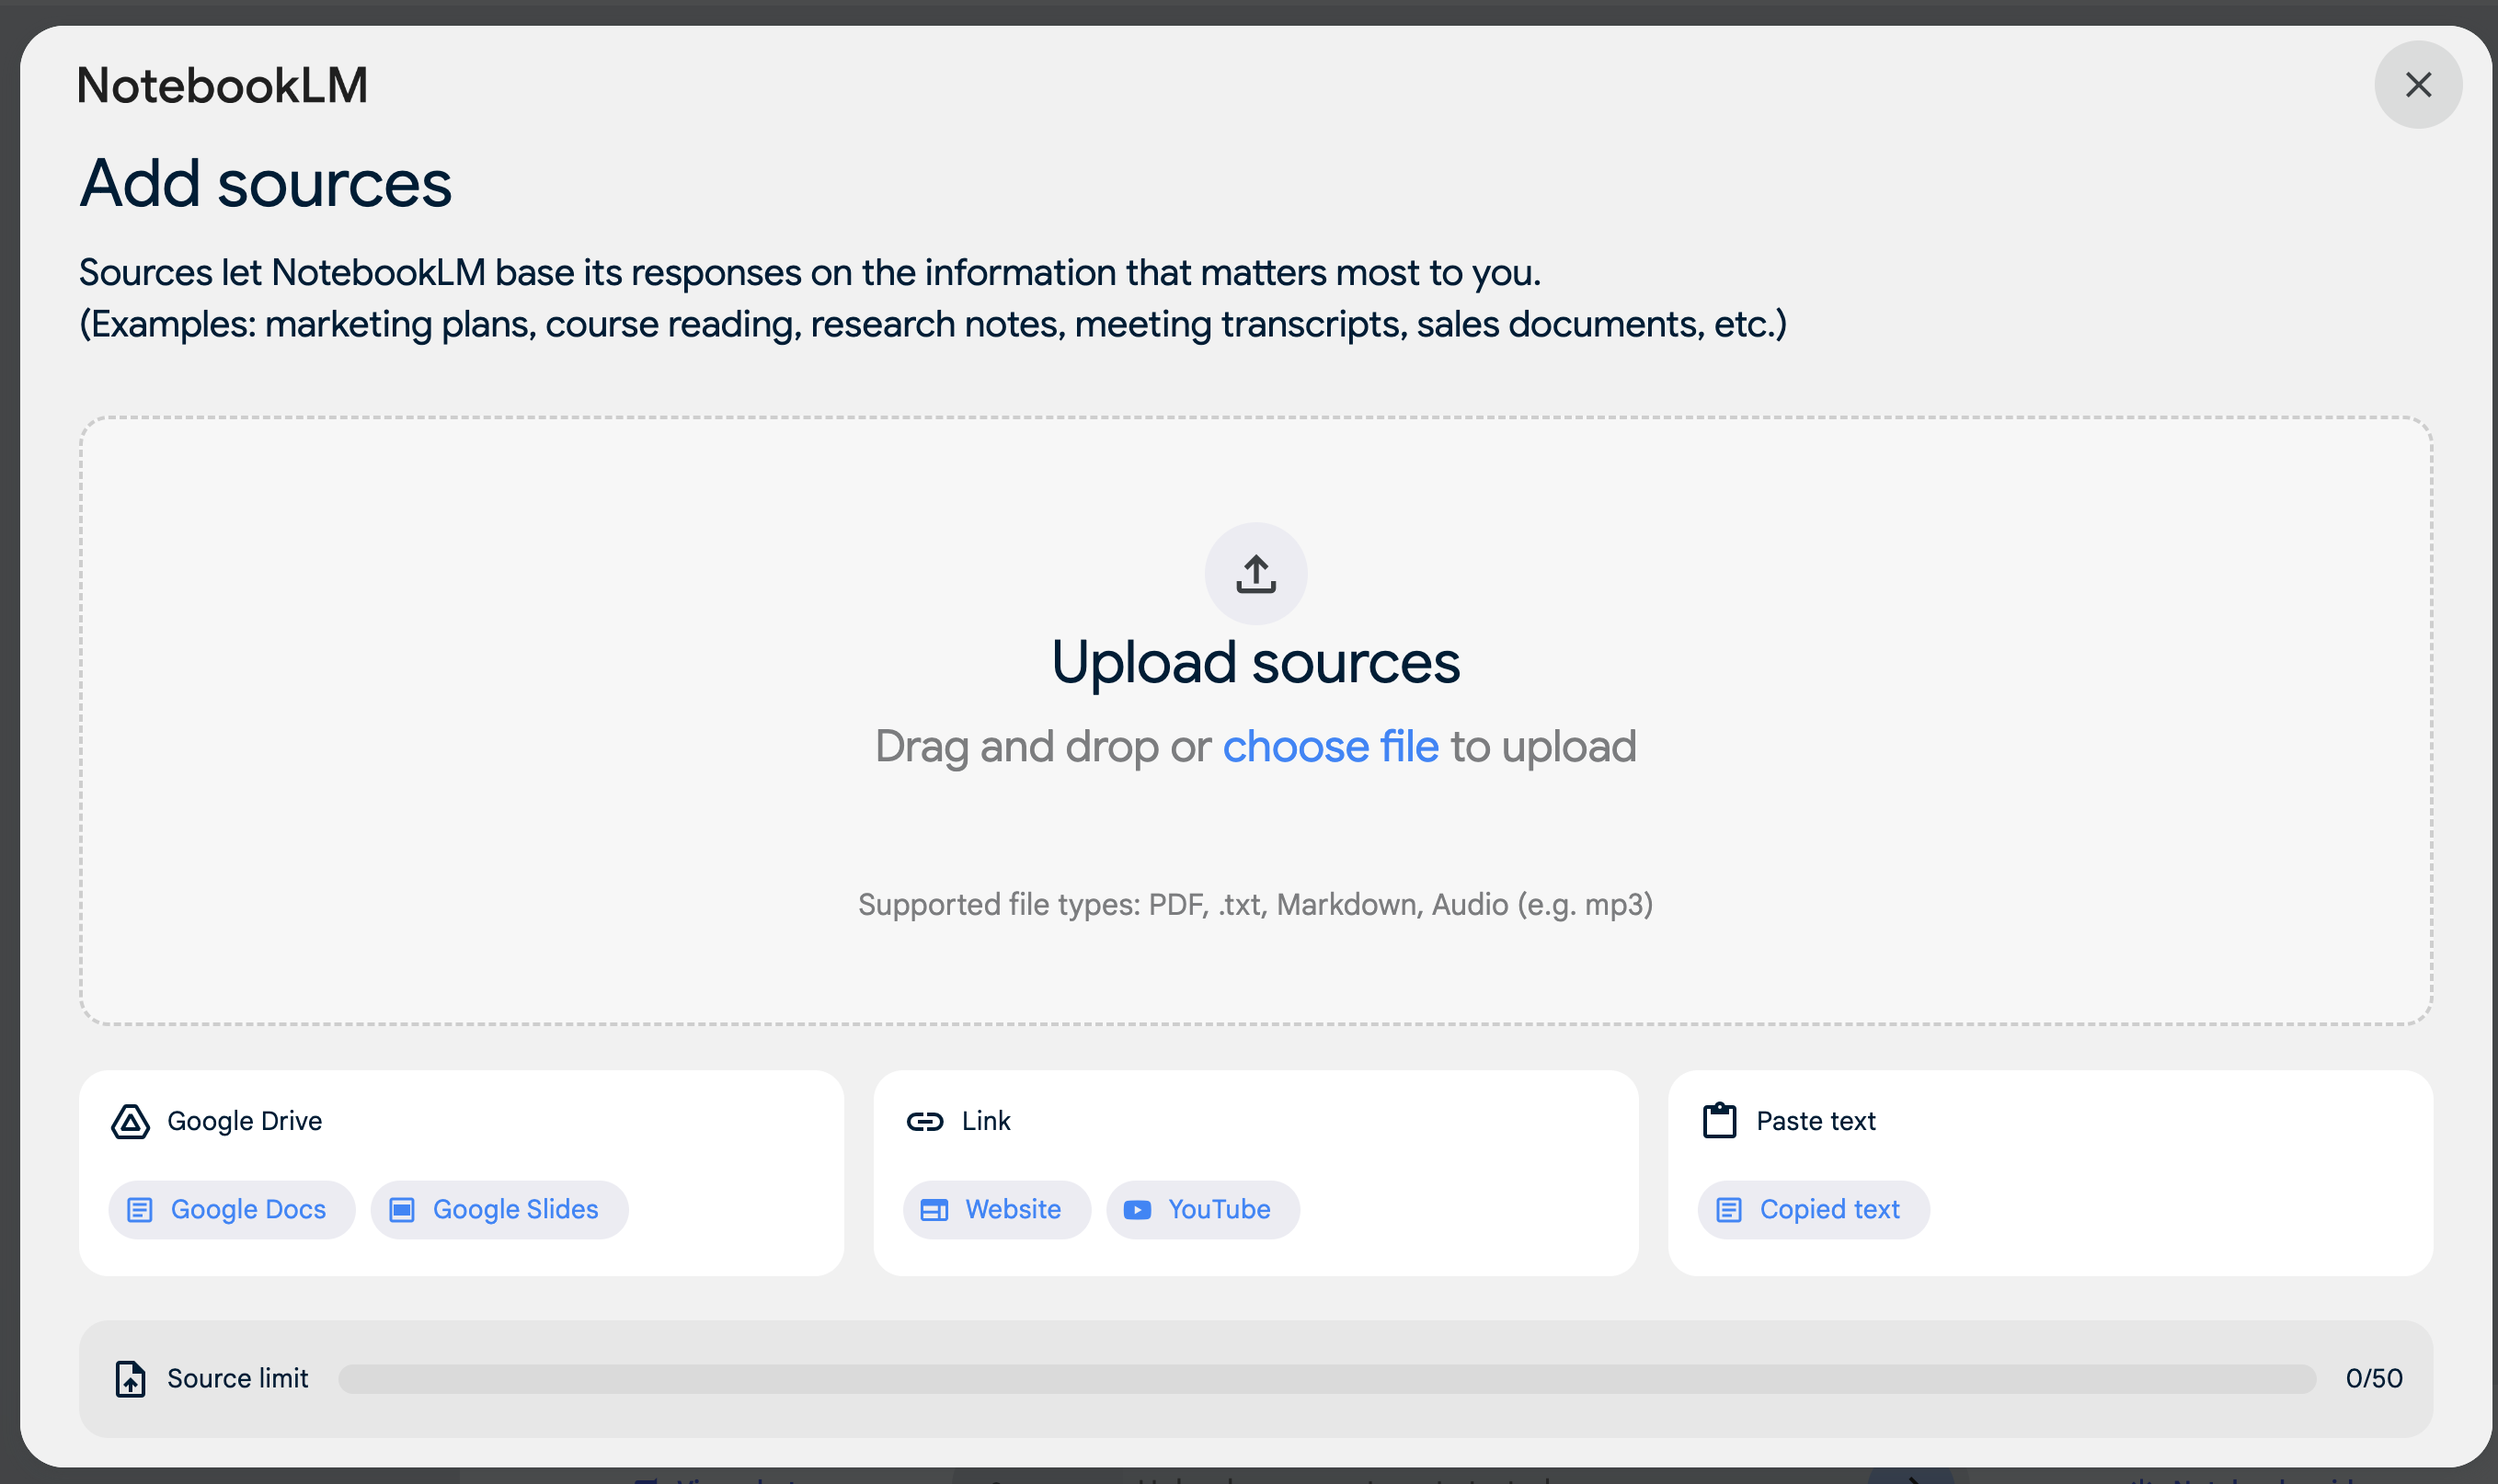The width and height of the screenshot is (2498, 1484).
Task: Add a YouTube link source
Action: (1202, 1209)
